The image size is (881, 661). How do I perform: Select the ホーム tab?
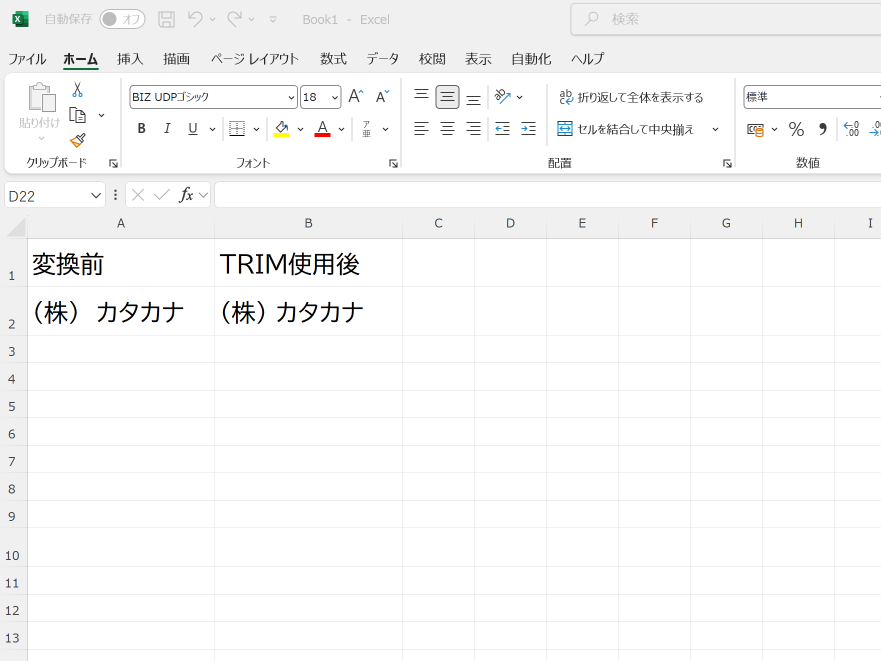tap(80, 59)
